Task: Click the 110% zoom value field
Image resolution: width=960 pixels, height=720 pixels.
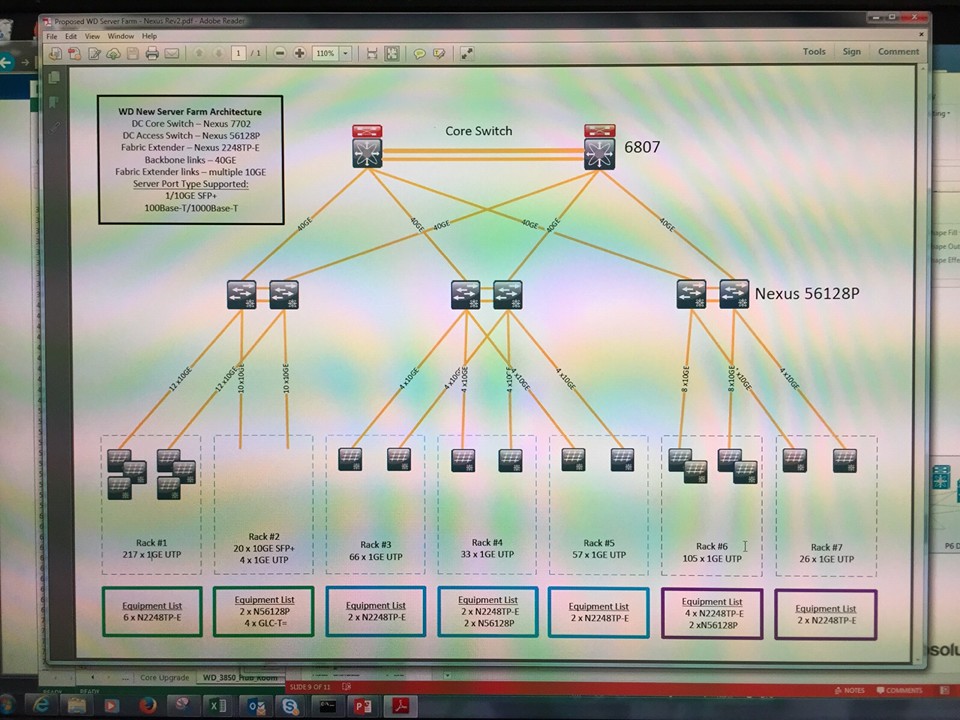Action: click(325, 53)
